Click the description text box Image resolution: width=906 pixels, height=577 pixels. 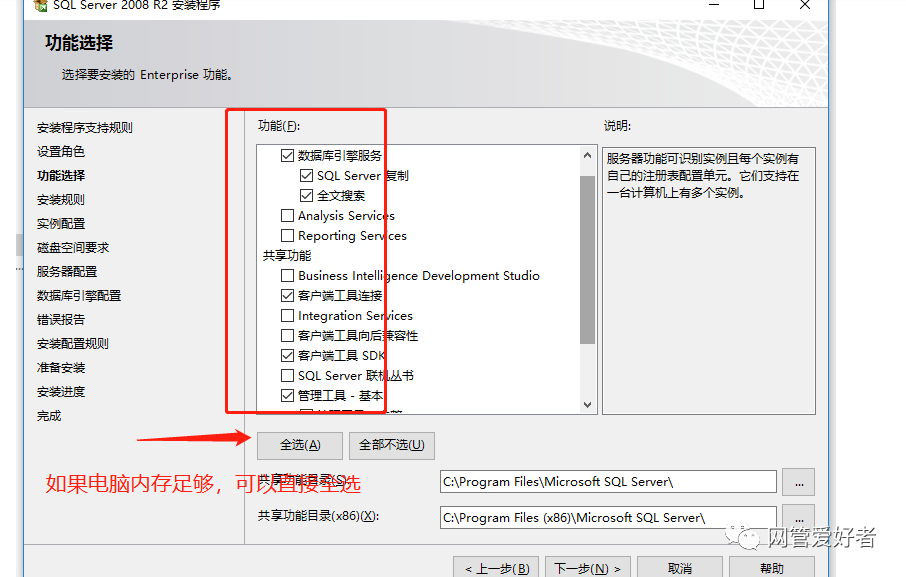pyautogui.click(x=708, y=281)
